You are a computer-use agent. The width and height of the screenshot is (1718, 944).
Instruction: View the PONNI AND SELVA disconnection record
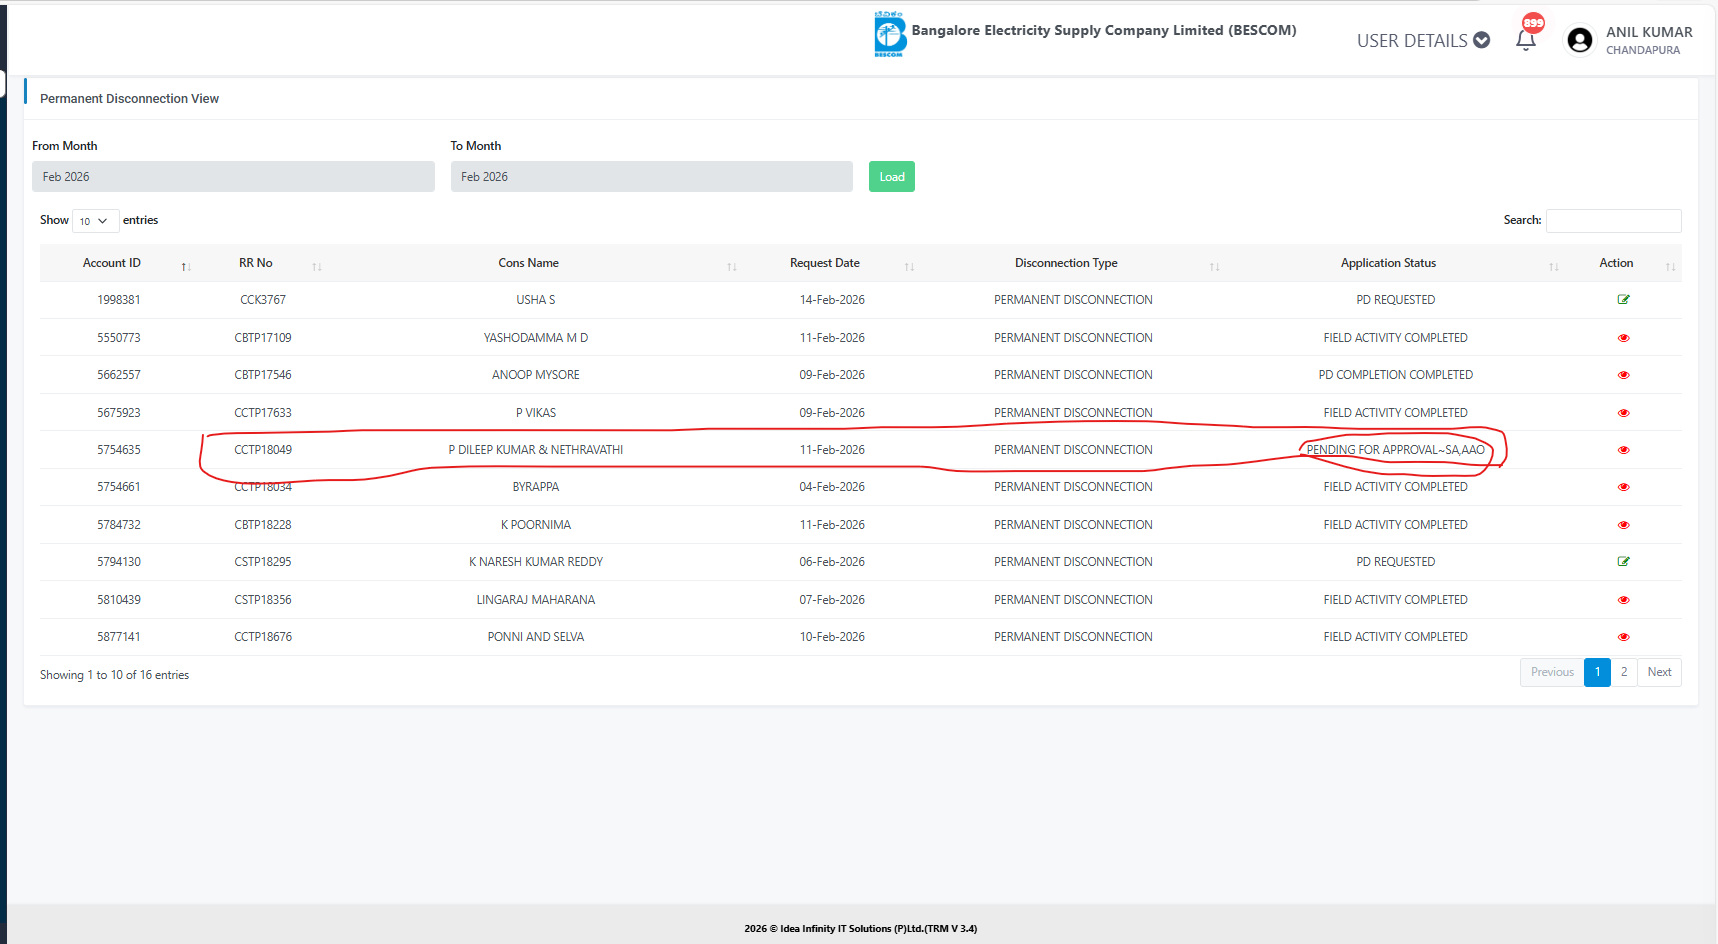coord(1623,637)
